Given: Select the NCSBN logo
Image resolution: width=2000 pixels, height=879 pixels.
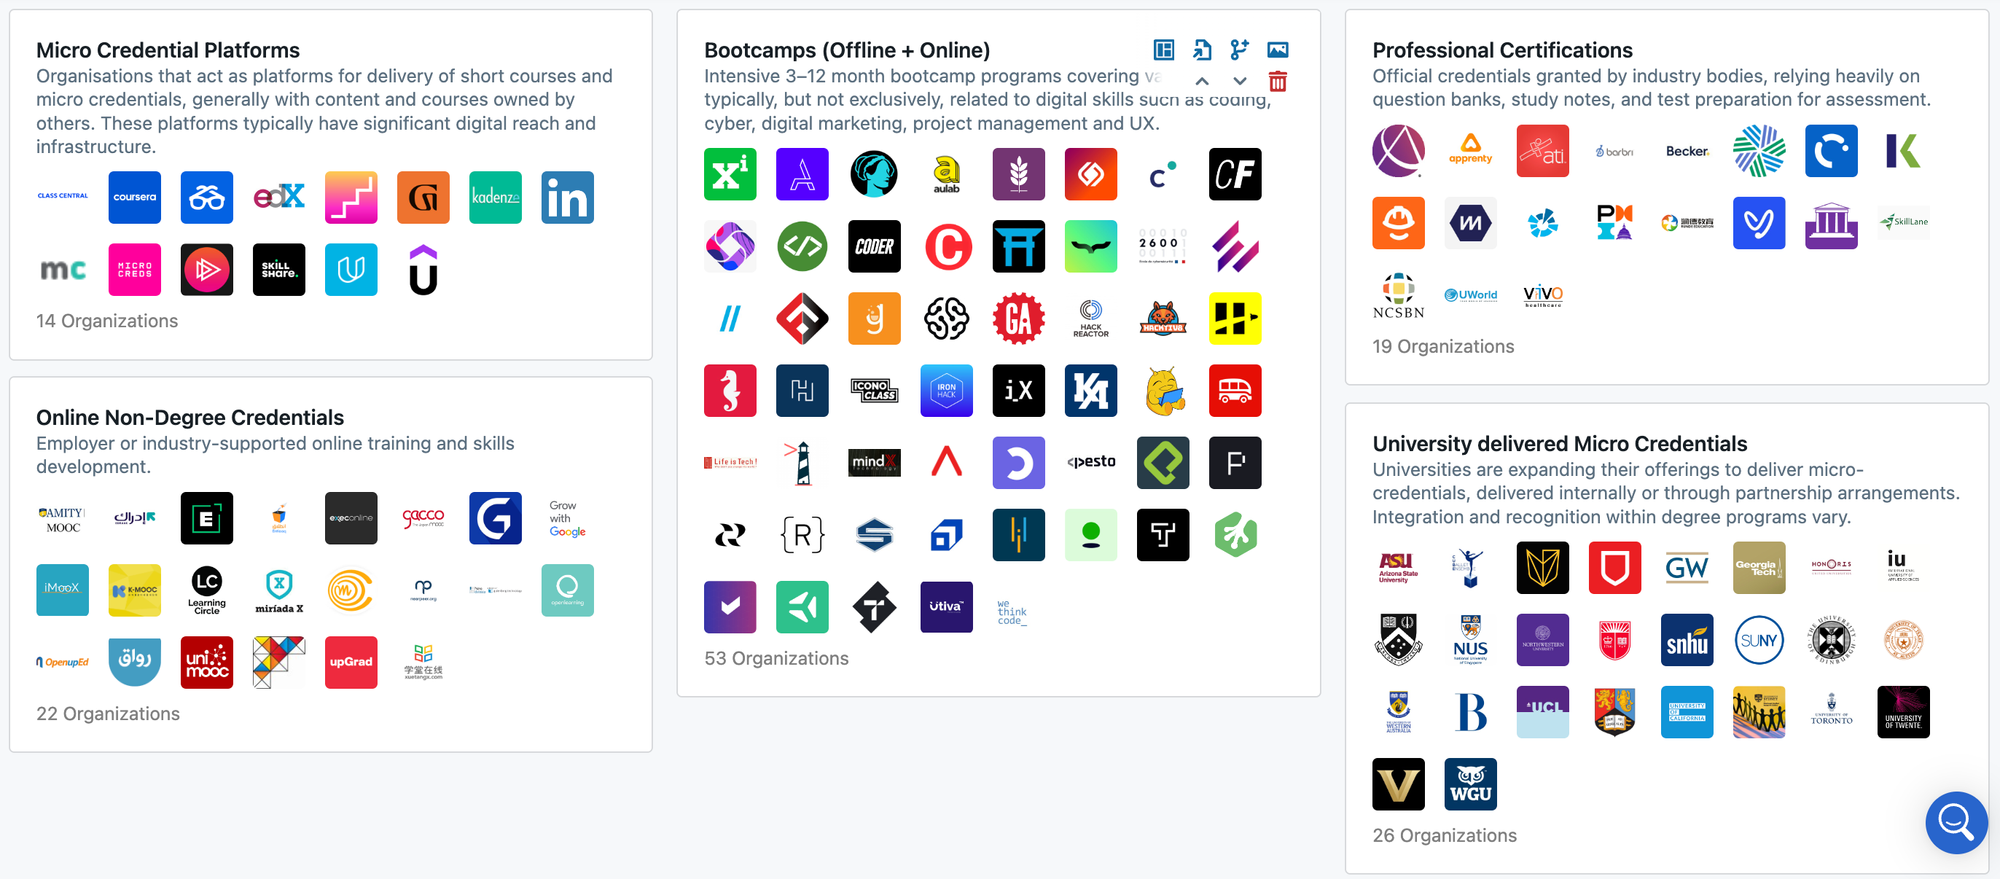Looking at the screenshot, I should pyautogui.click(x=1398, y=295).
